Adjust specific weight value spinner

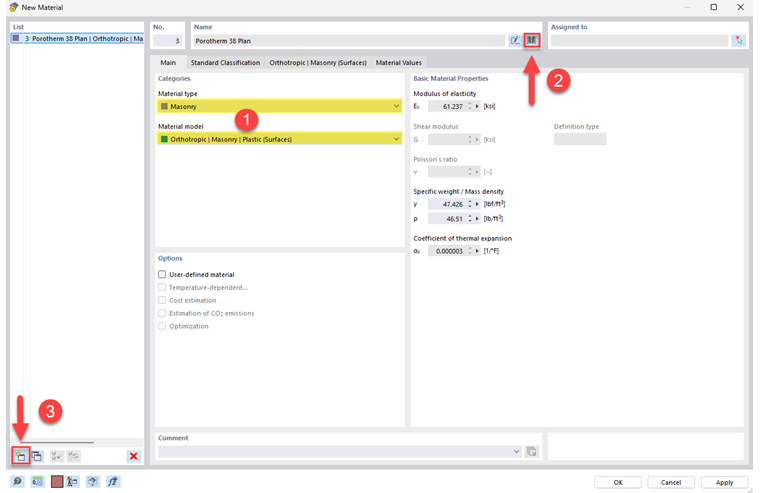[x=470, y=204]
